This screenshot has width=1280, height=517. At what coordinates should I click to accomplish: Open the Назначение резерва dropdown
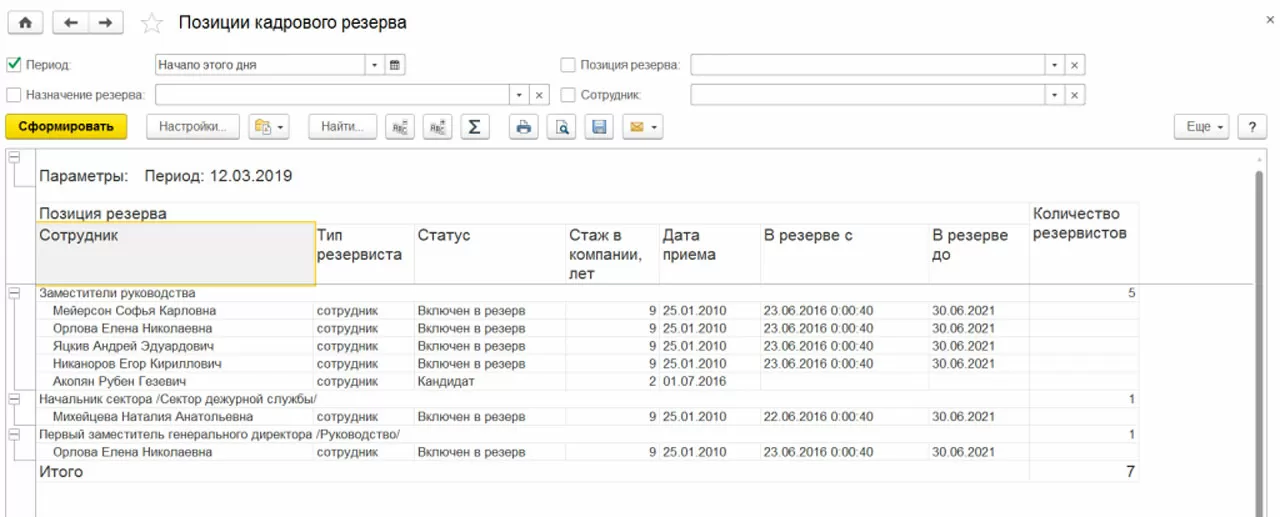[519, 95]
